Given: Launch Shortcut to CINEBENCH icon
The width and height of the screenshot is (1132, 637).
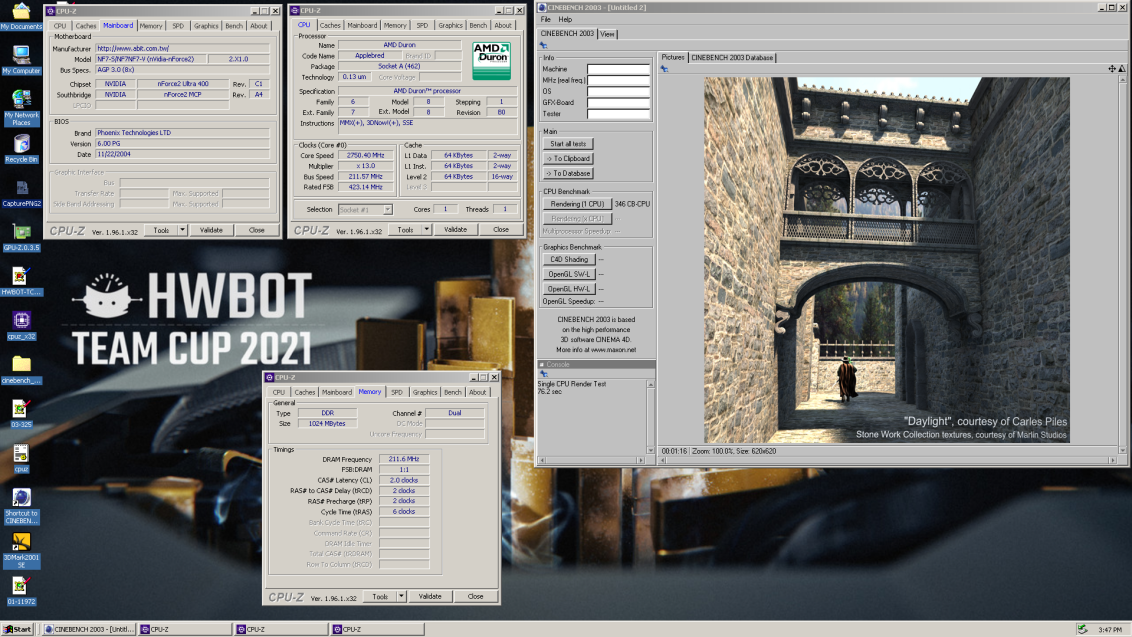Looking at the screenshot, I should (21, 506).
